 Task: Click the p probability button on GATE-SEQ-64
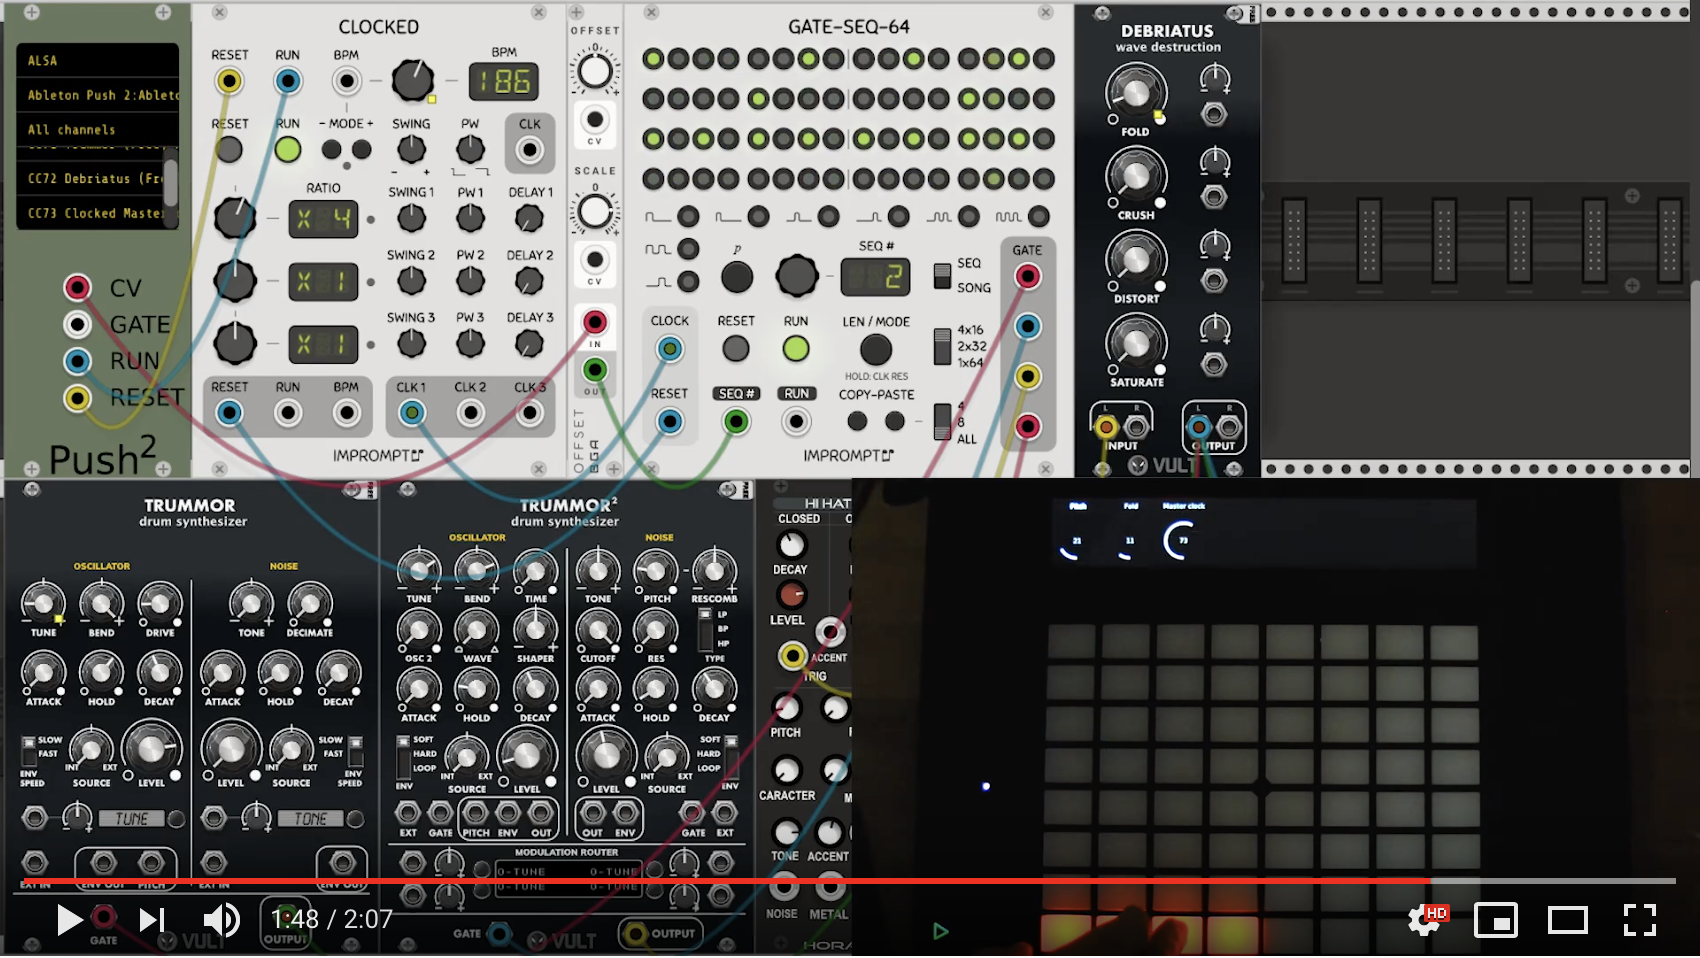pos(737,277)
